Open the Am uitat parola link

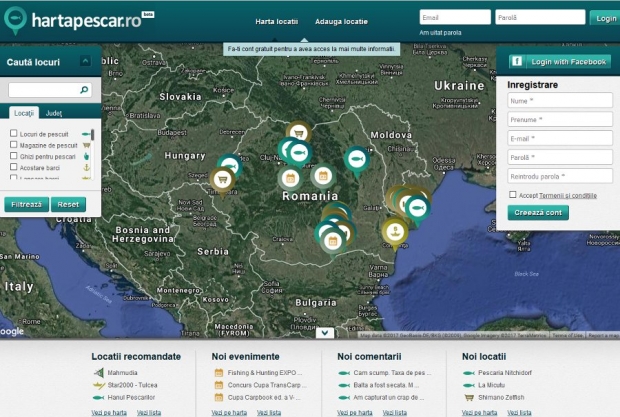pyautogui.click(x=440, y=33)
